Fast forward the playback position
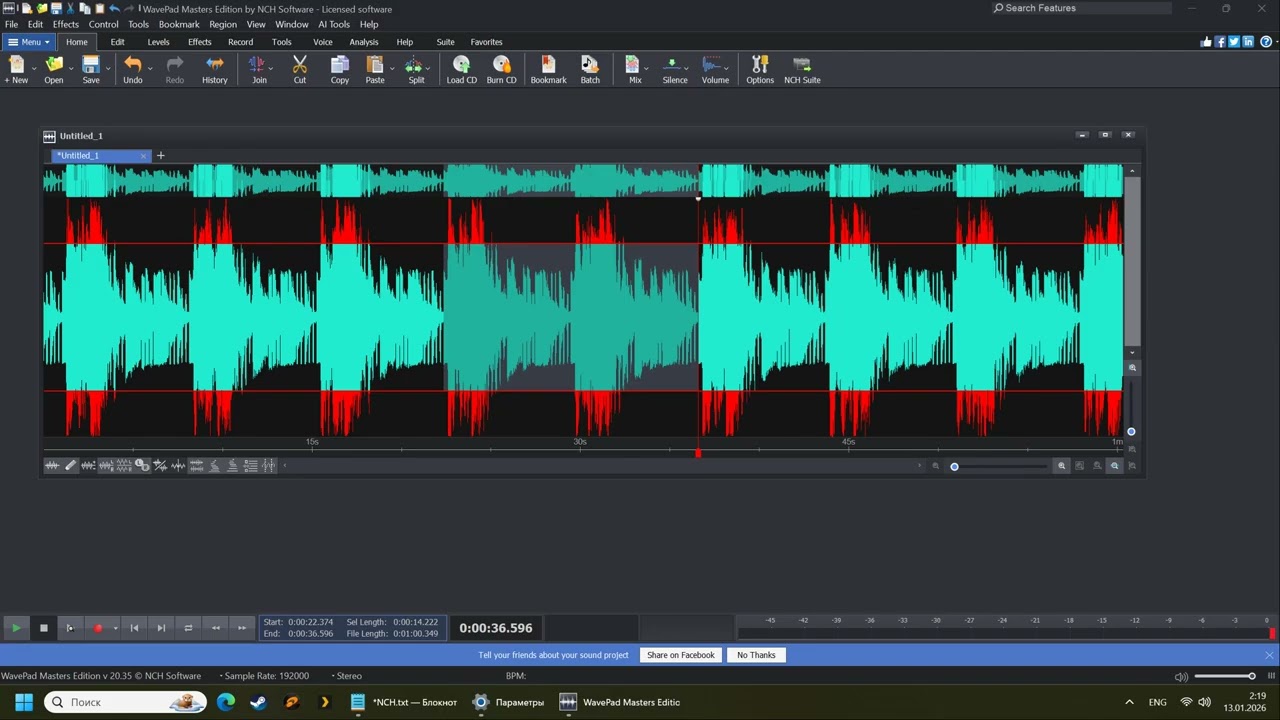This screenshot has width=1280, height=720. (x=242, y=628)
